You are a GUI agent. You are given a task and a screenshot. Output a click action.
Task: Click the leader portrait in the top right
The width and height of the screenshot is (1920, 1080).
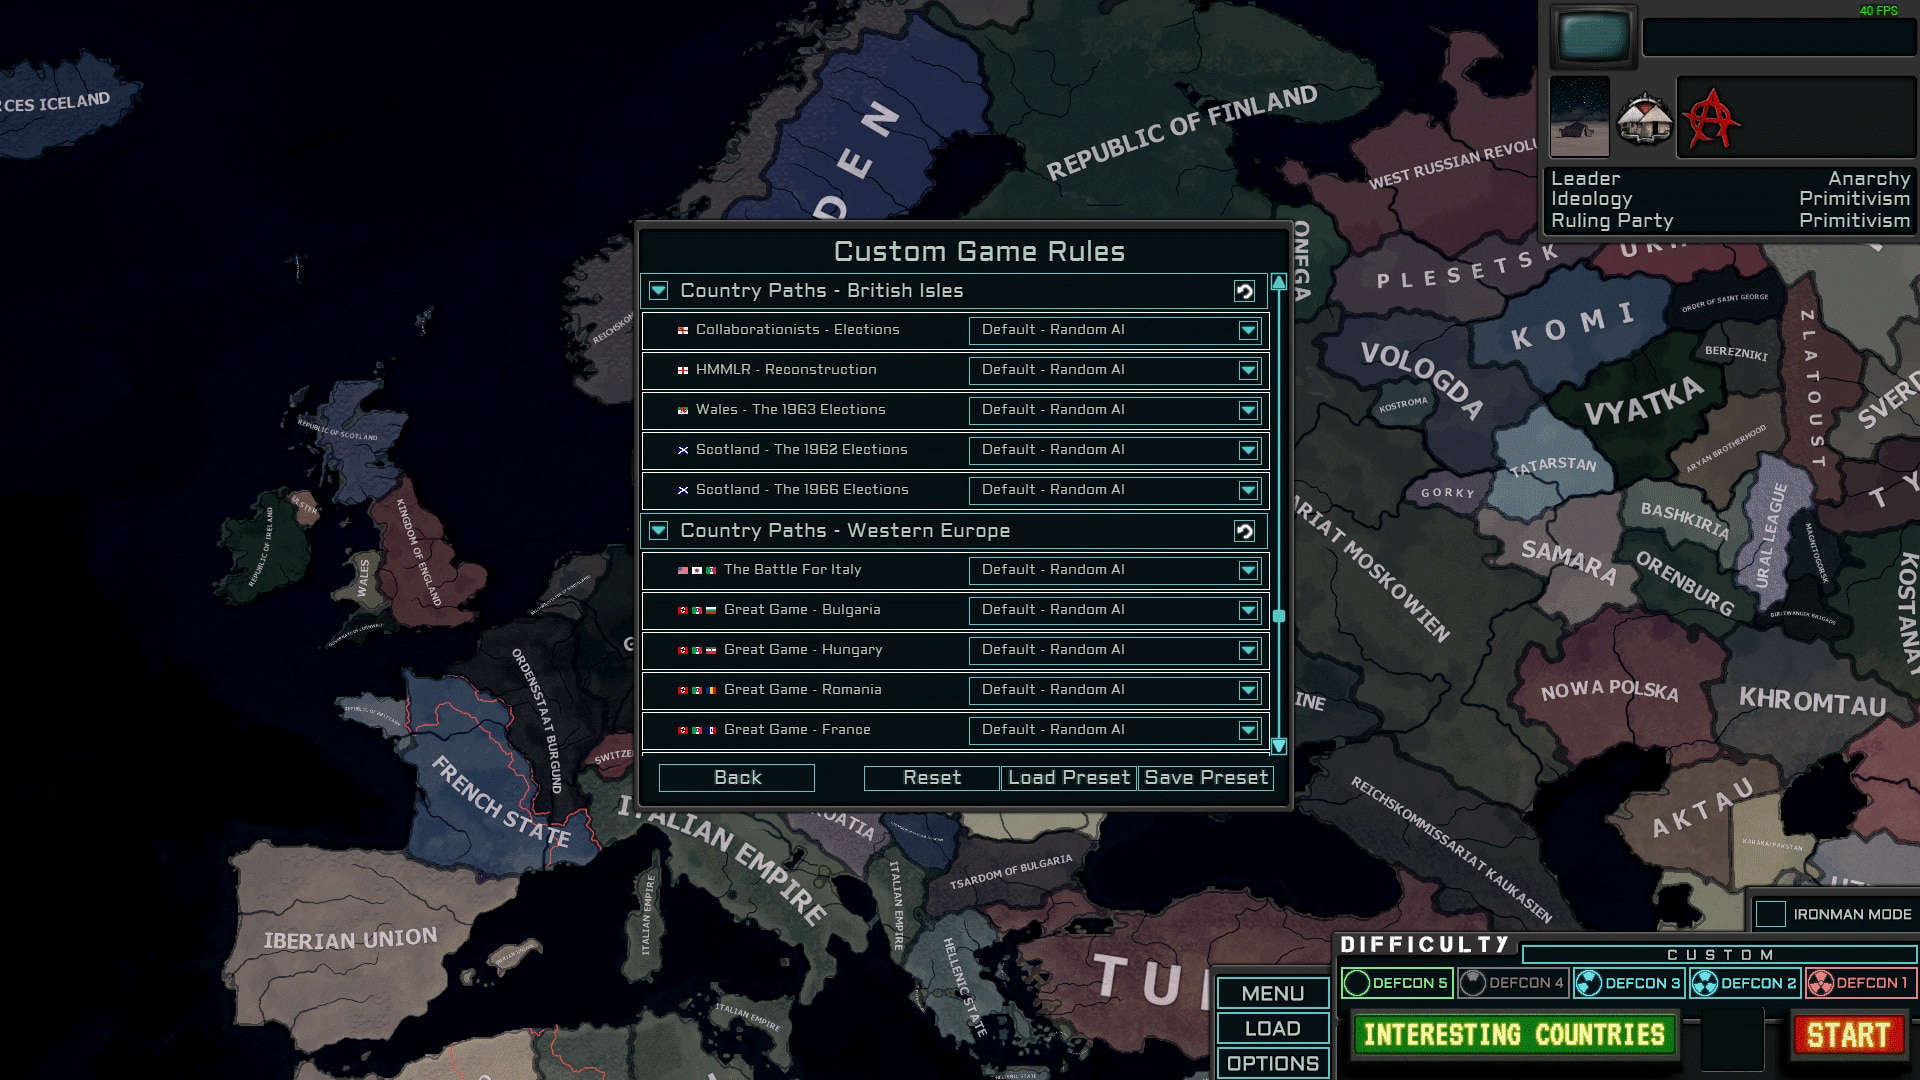tap(1577, 118)
